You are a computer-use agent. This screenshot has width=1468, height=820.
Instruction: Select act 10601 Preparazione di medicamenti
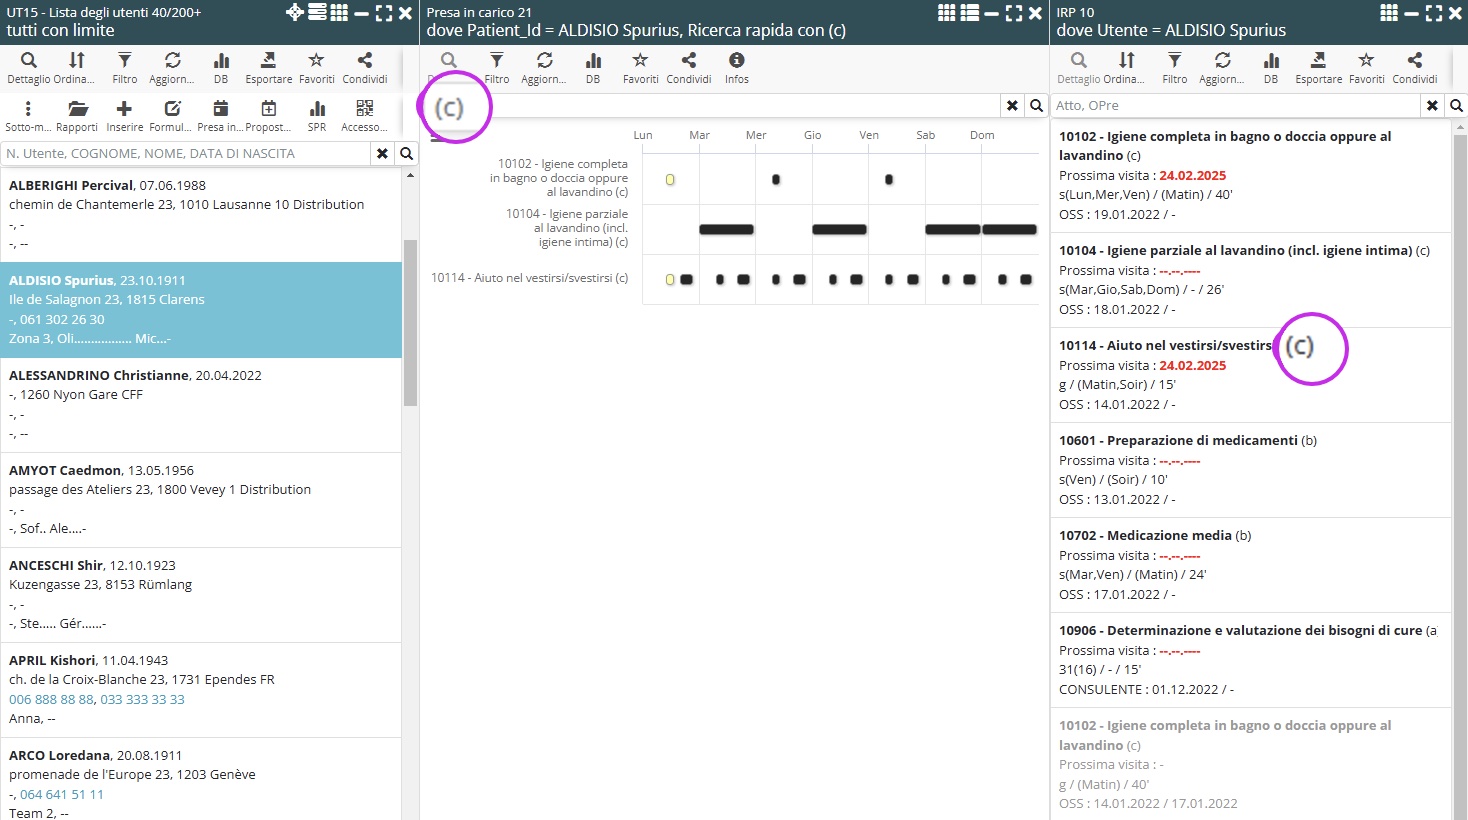point(1250,469)
